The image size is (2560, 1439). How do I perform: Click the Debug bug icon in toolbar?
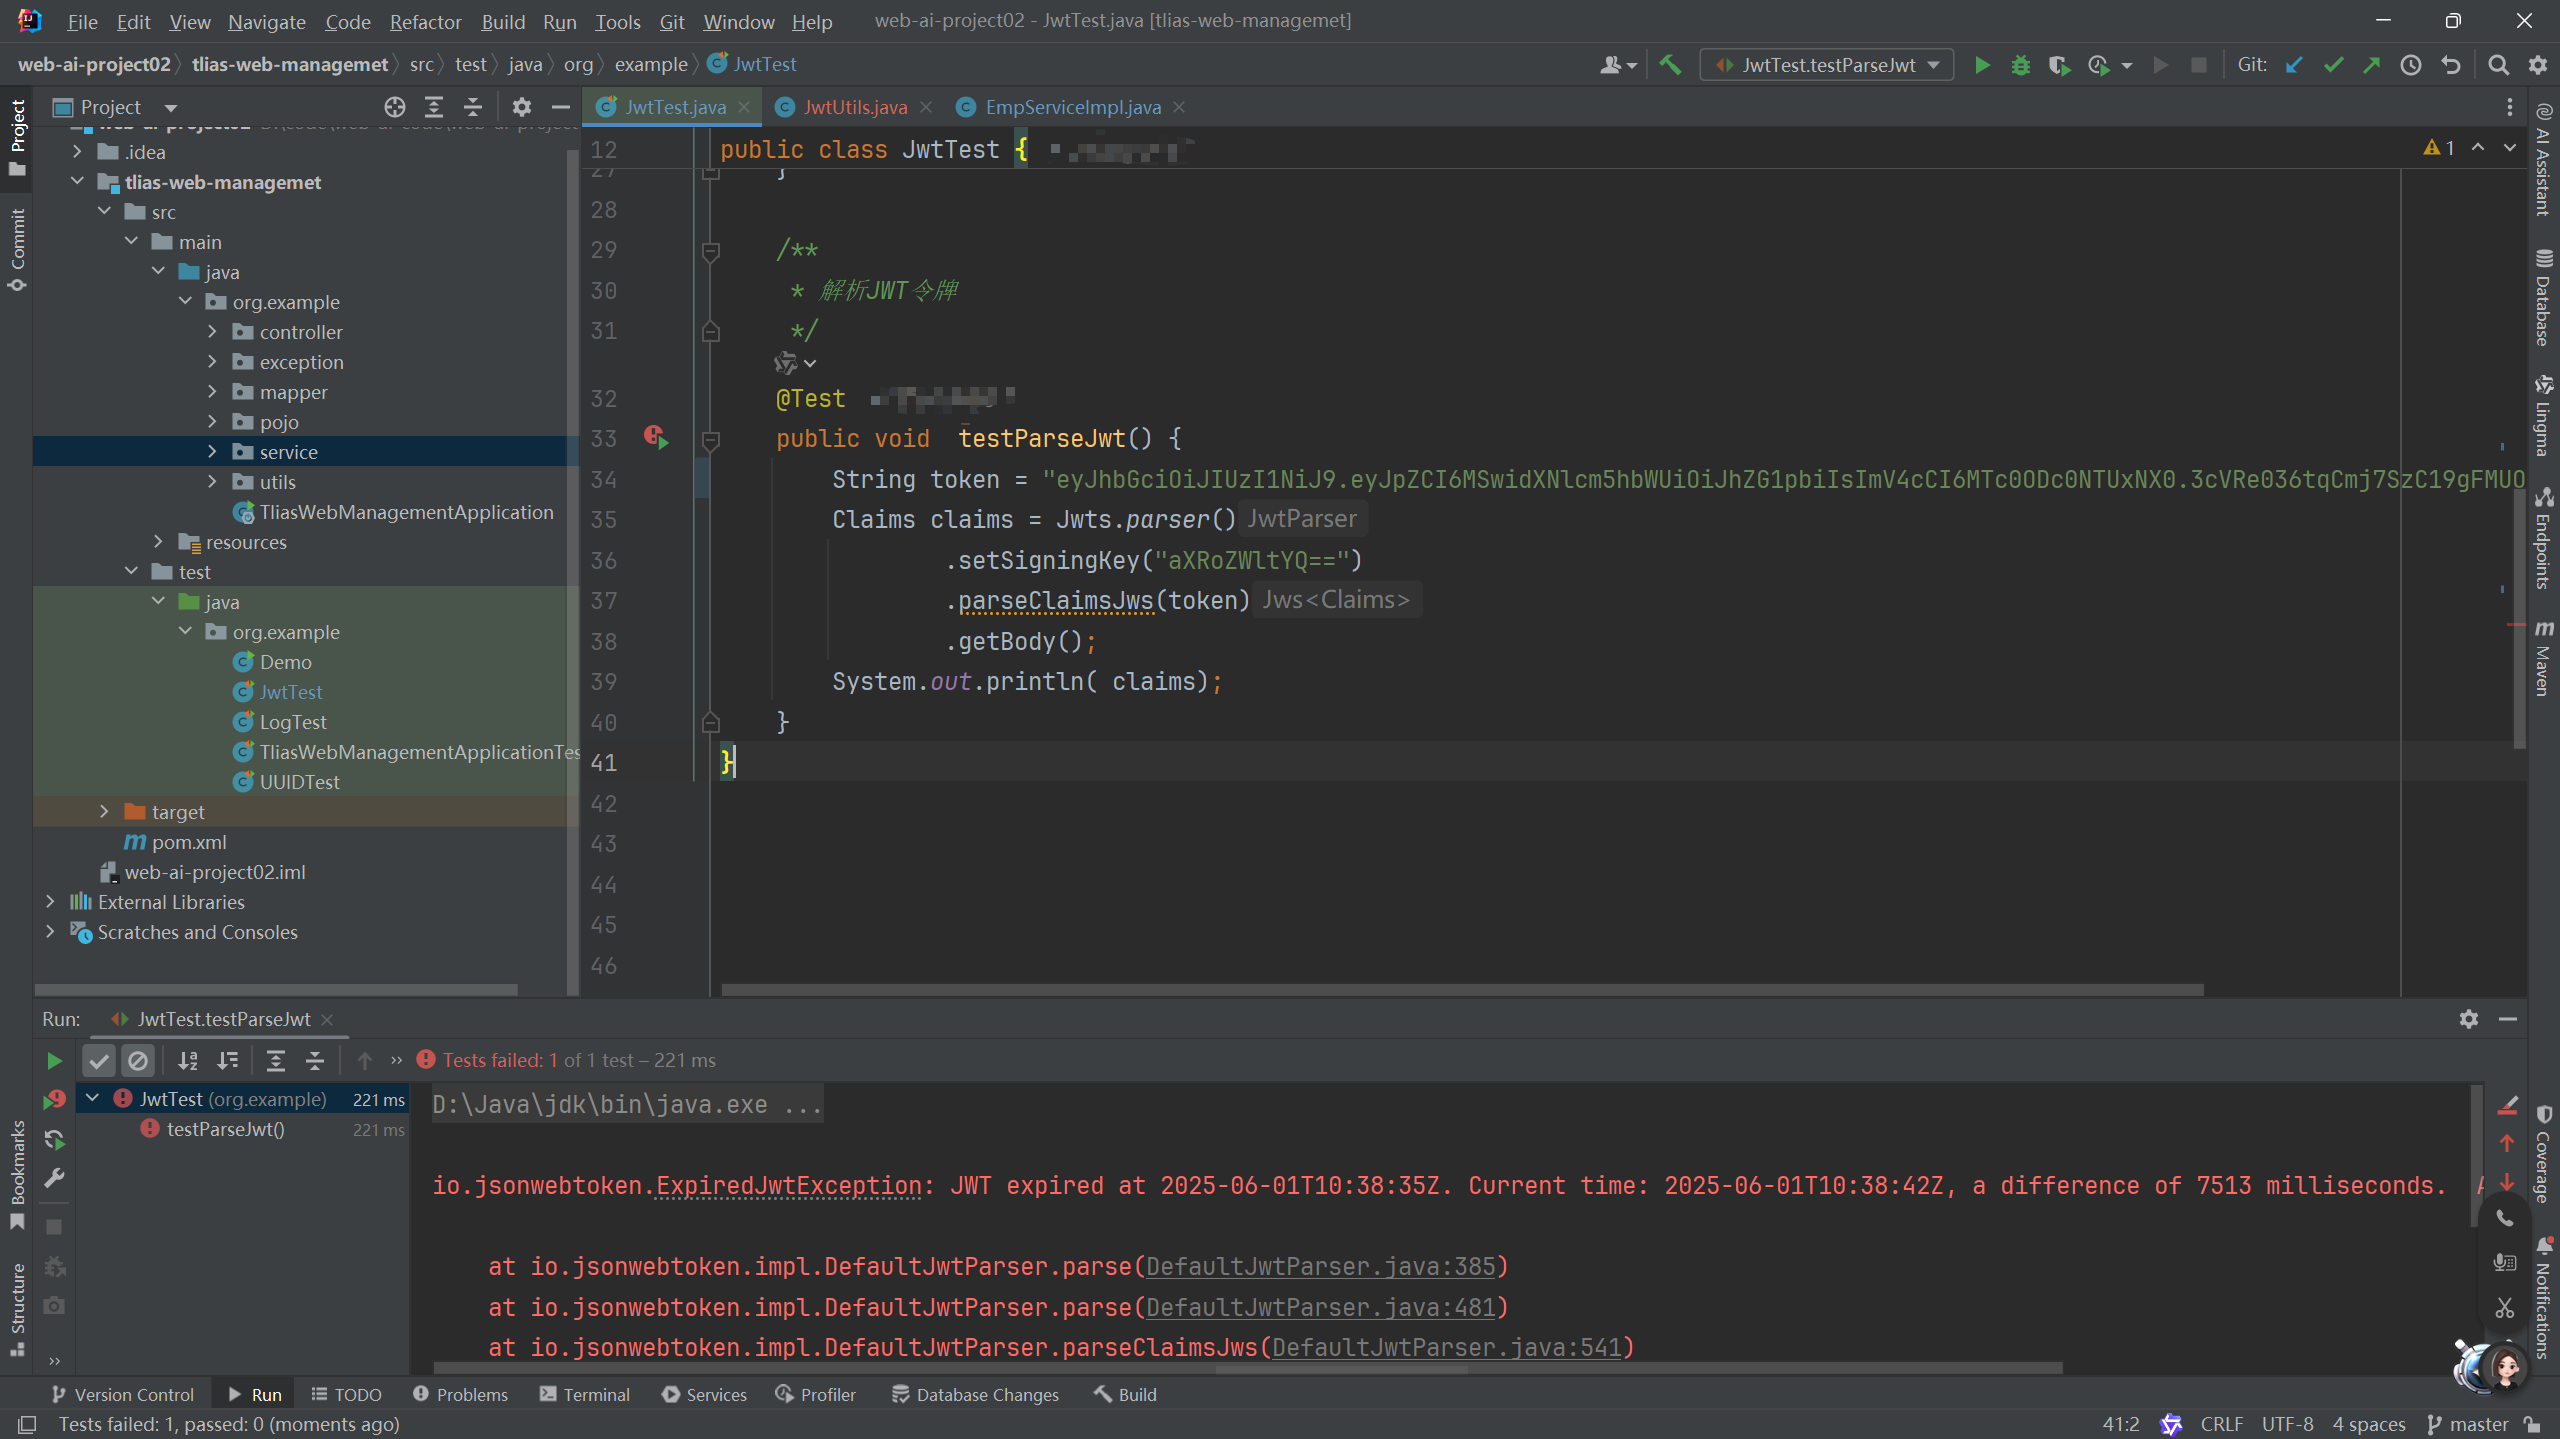point(2020,65)
